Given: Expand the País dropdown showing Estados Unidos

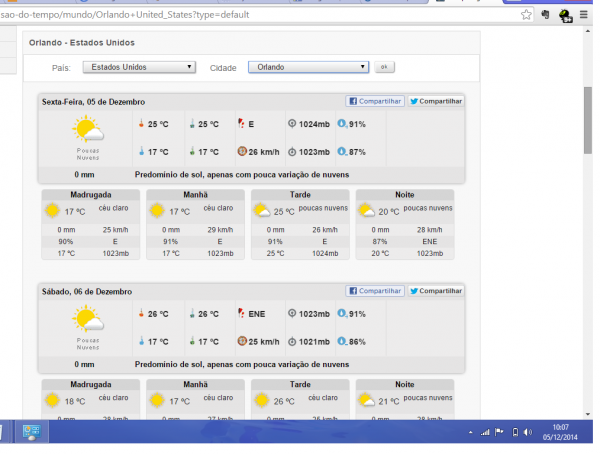Looking at the screenshot, I should coord(137,67).
